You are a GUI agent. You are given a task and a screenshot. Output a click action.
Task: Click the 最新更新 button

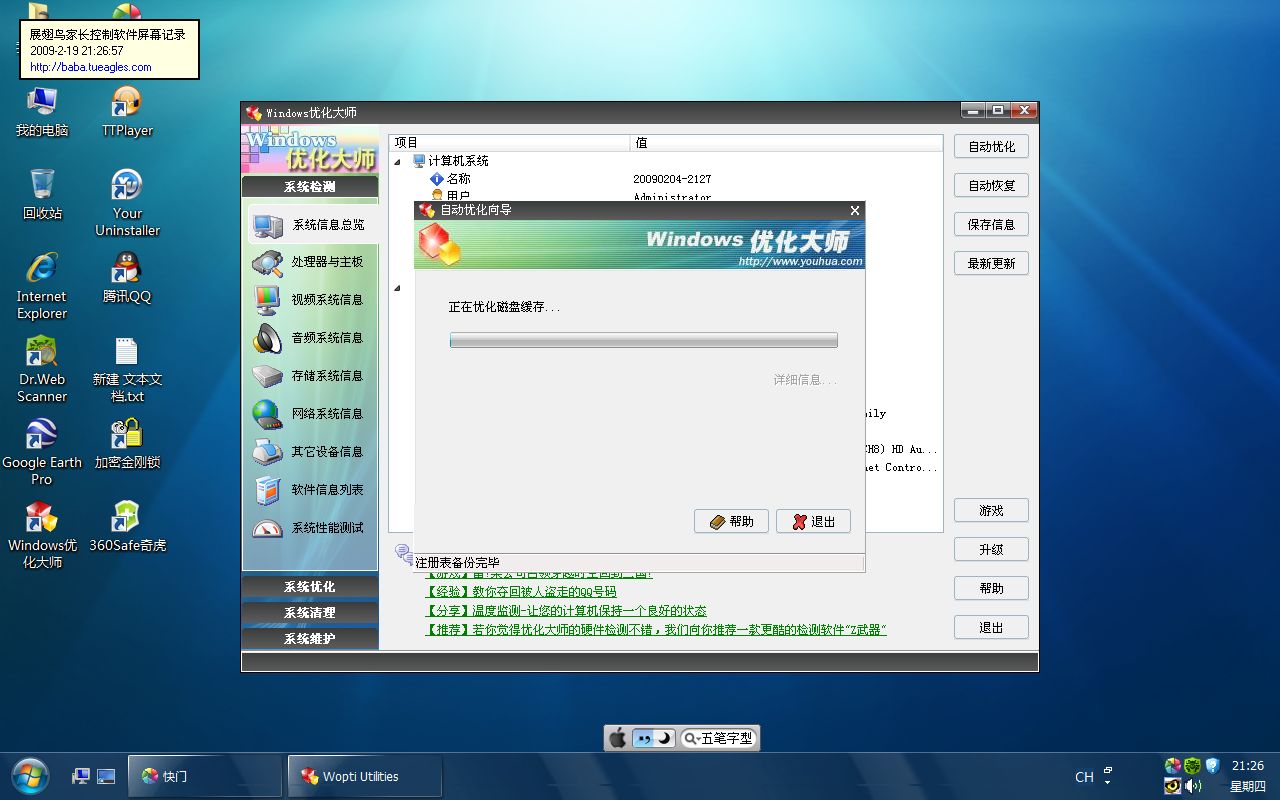[x=991, y=264]
